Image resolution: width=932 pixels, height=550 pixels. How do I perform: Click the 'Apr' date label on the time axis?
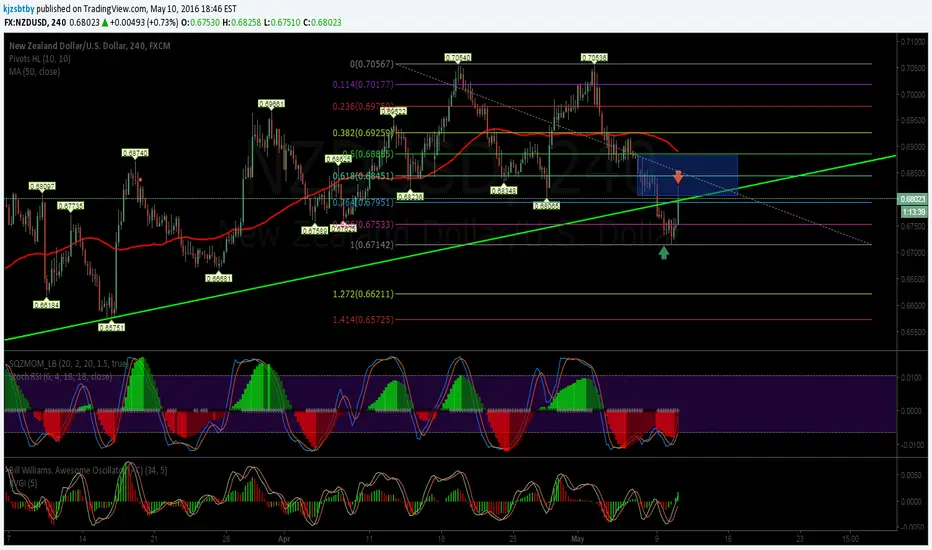284,539
